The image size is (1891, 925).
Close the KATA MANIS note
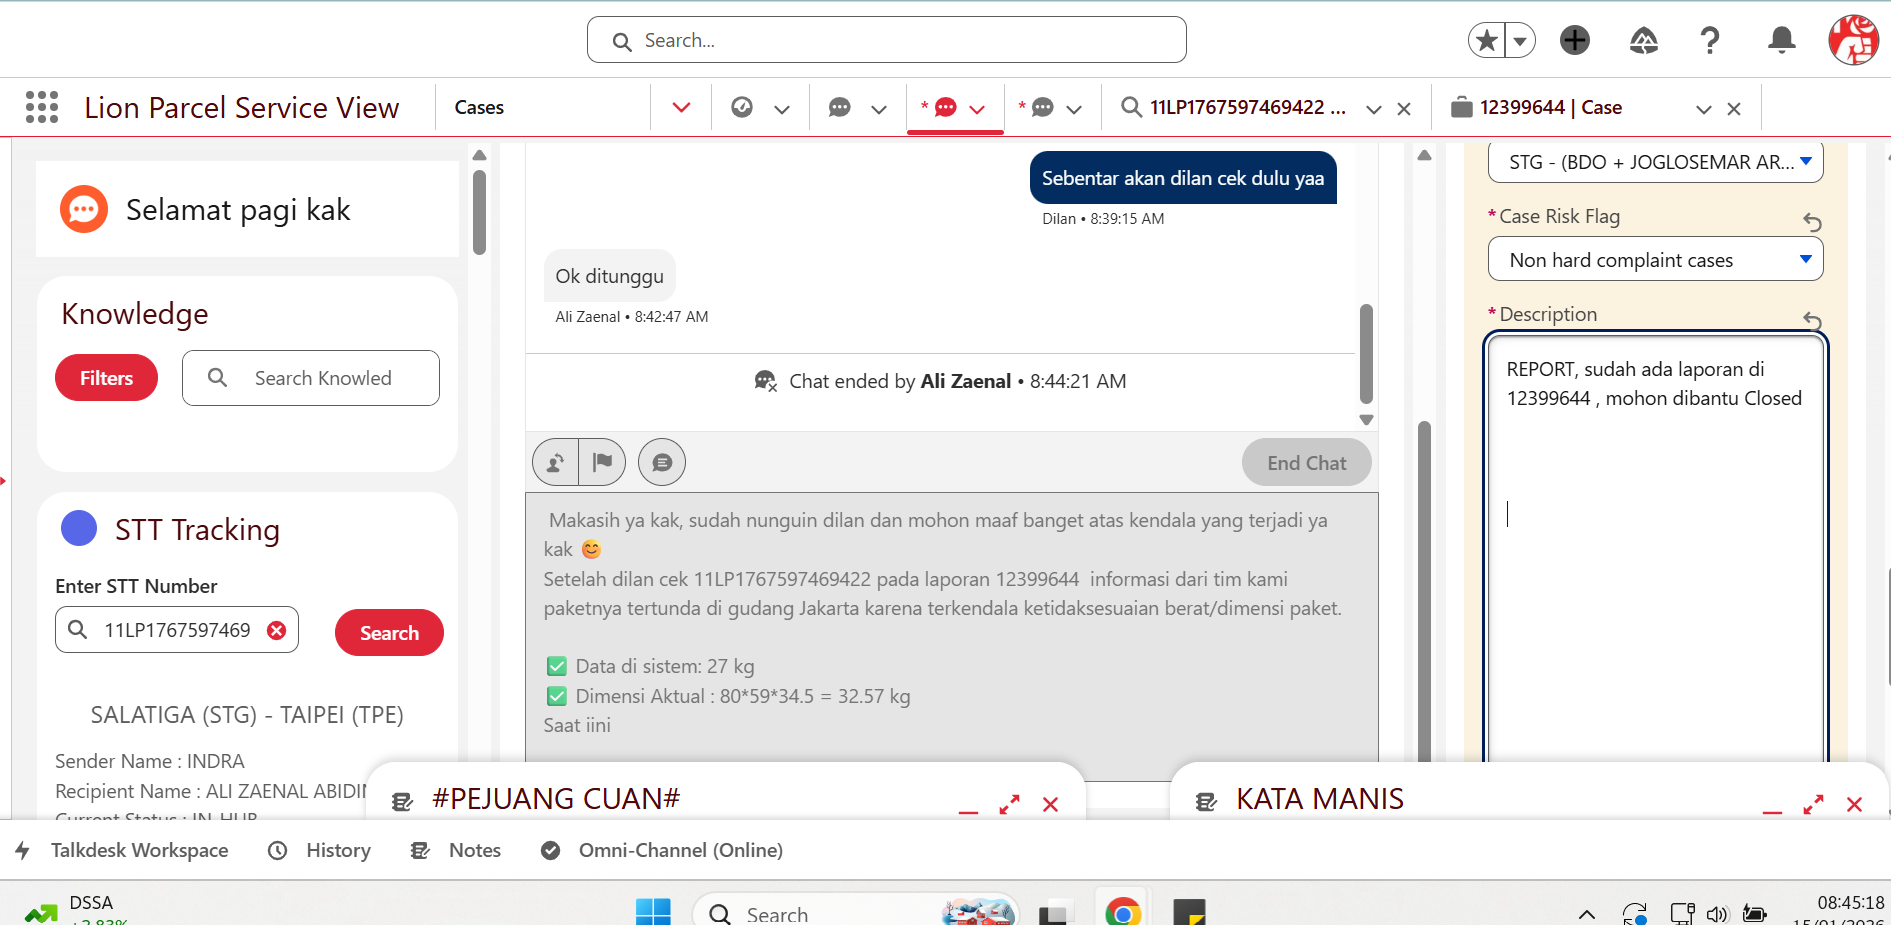[x=1854, y=804]
